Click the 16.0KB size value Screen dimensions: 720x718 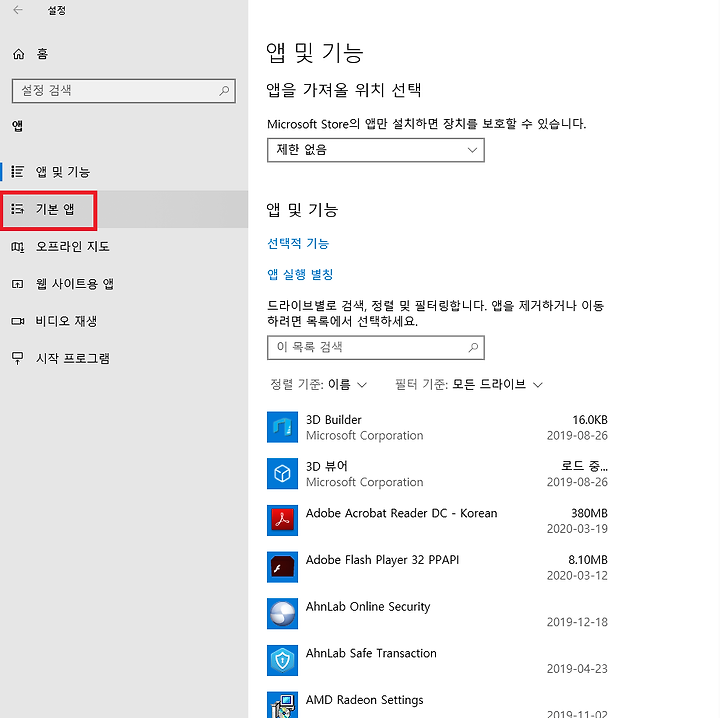tap(590, 420)
